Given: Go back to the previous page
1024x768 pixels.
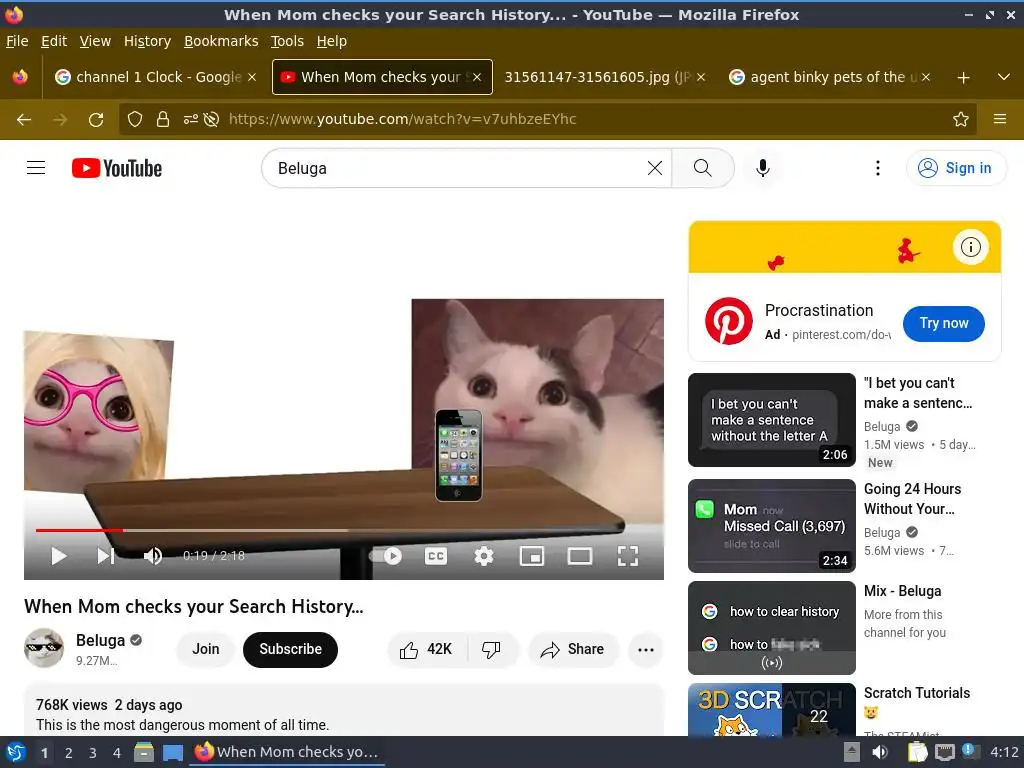Looking at the screenshot, I should [x=24, y=120].
